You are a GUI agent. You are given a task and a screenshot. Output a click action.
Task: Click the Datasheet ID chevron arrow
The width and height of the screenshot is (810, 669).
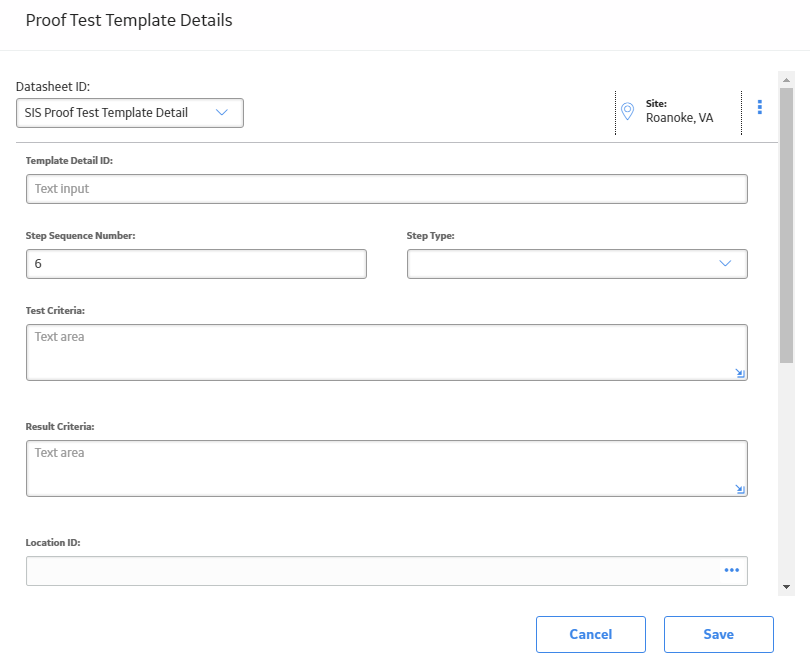coord(222,113)
